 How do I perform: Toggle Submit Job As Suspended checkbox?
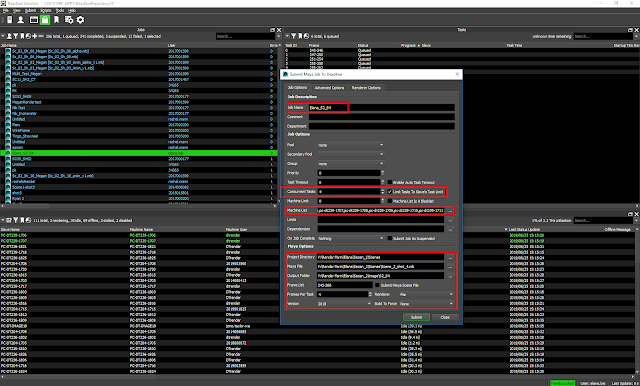(x=390, y=238)
